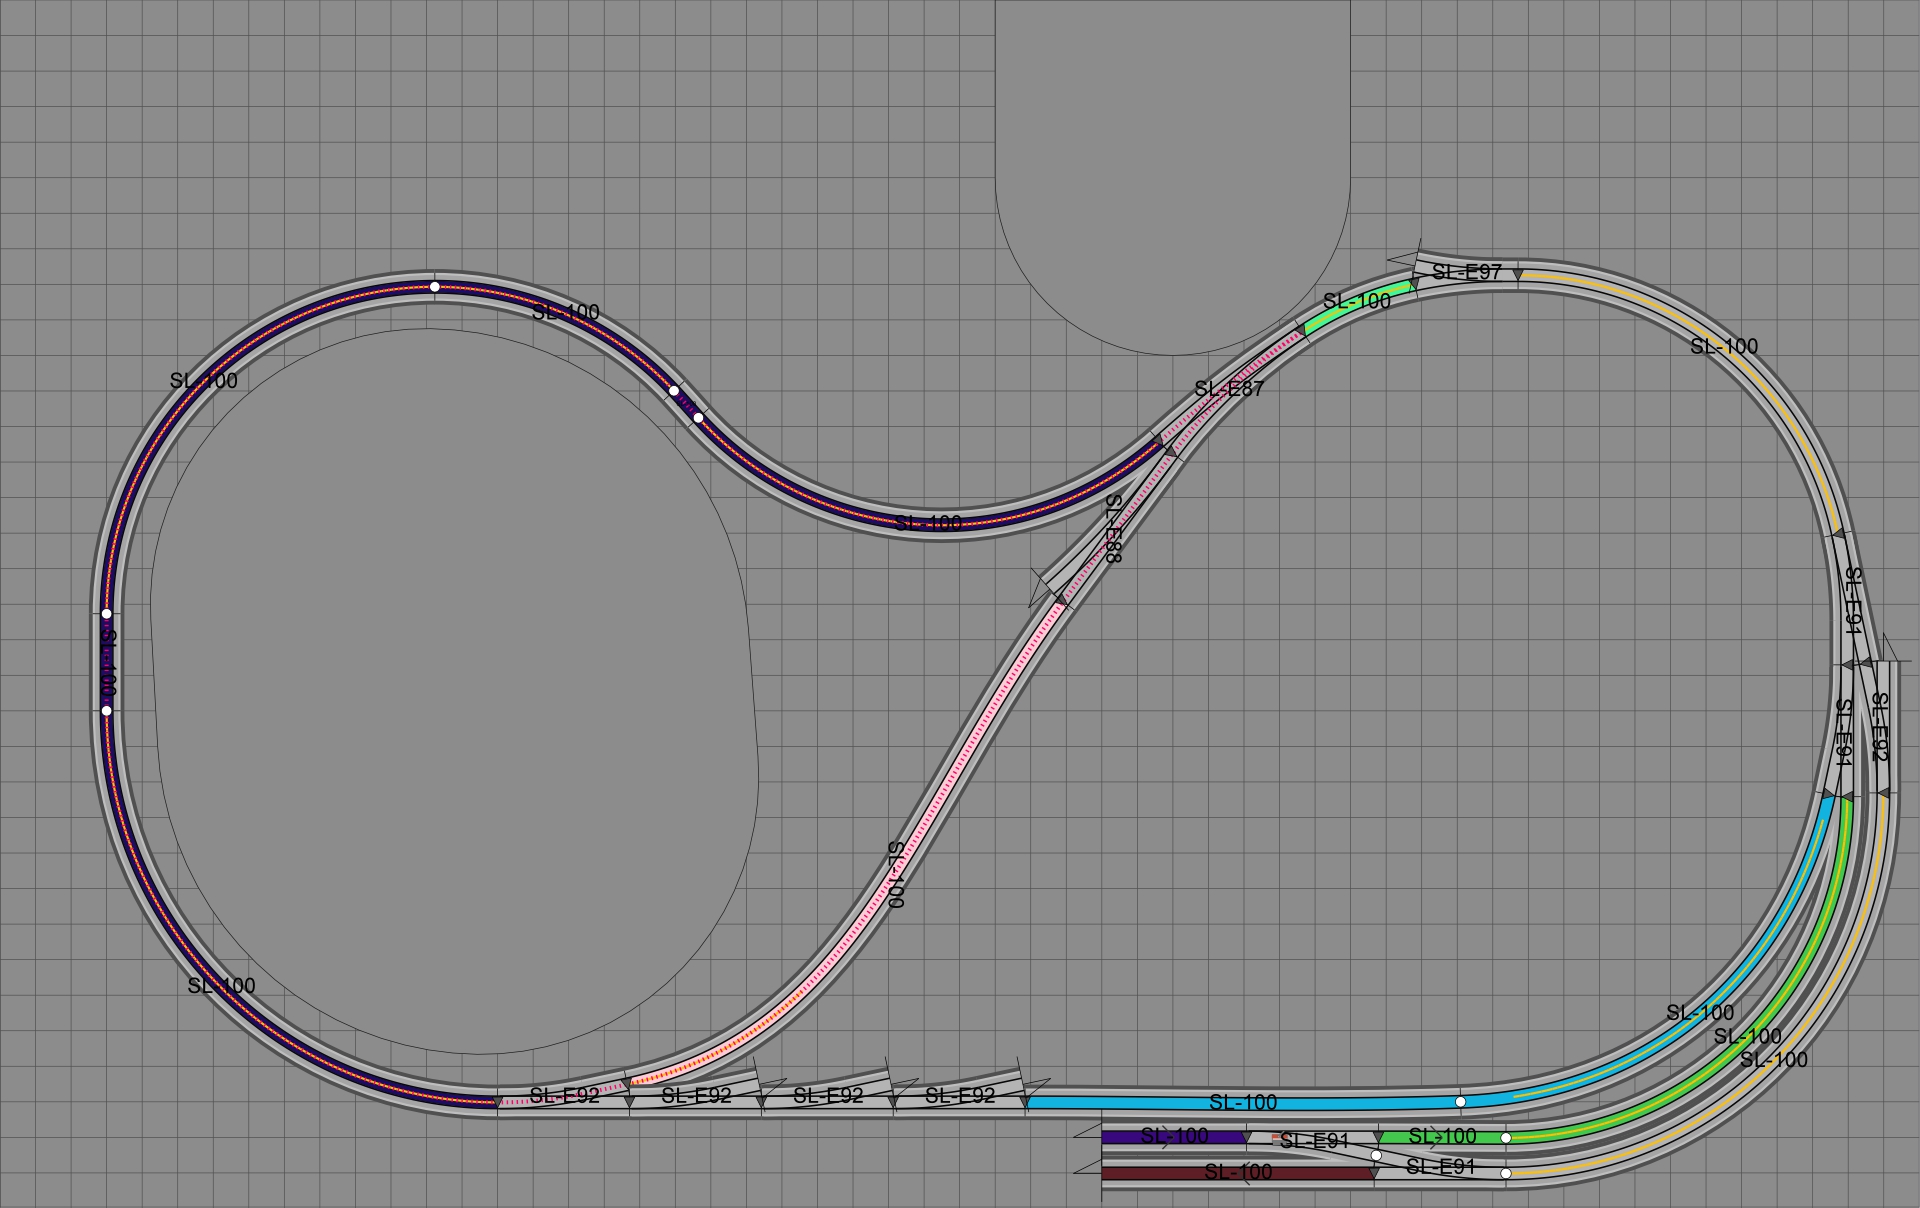Select the purple SL-100 siding track
The height and width of the screenshot is (1208, 1920).
click(x=1174, y=1137)
